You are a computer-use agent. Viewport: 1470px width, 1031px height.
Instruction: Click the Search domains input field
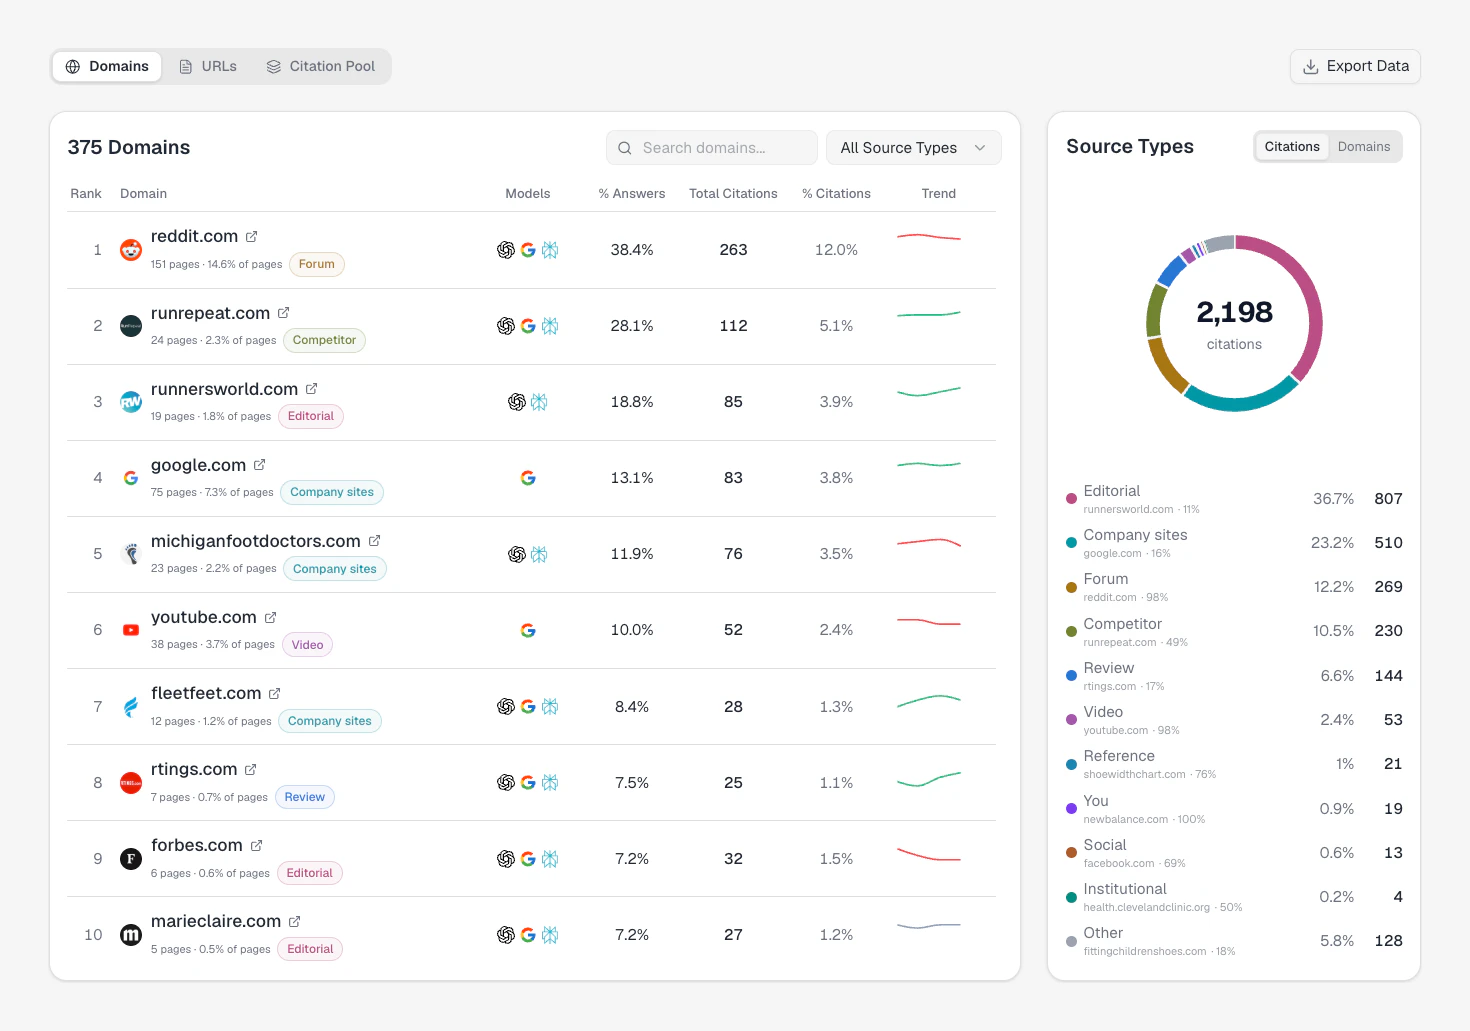pos(712,148)
